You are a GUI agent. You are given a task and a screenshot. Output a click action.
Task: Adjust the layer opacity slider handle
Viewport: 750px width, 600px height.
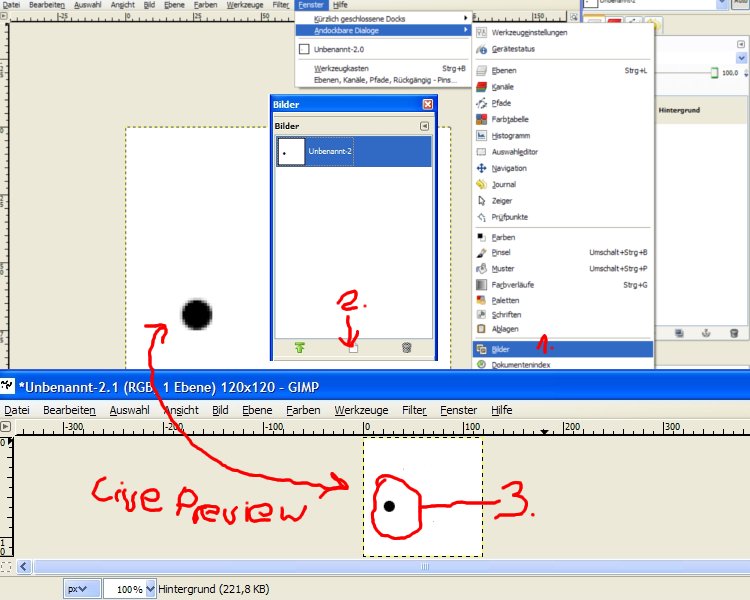[x=714, y=73]
